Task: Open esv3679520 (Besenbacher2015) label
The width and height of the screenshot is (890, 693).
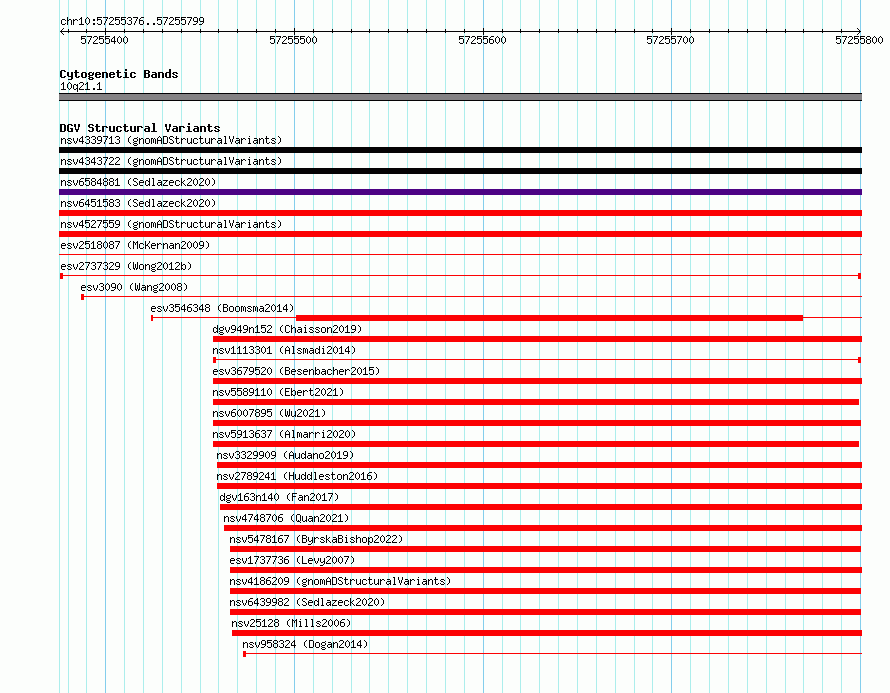Action: pos(296,371)
